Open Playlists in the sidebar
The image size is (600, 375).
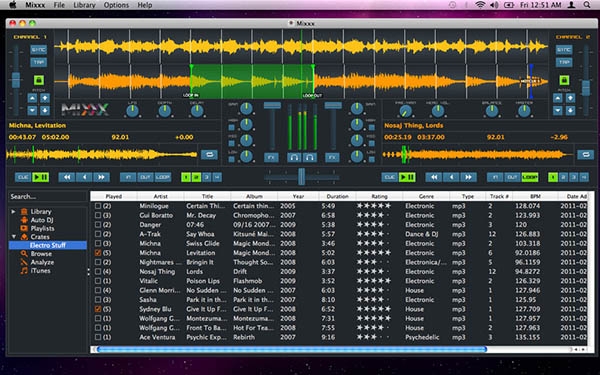[x=42, y=228]
